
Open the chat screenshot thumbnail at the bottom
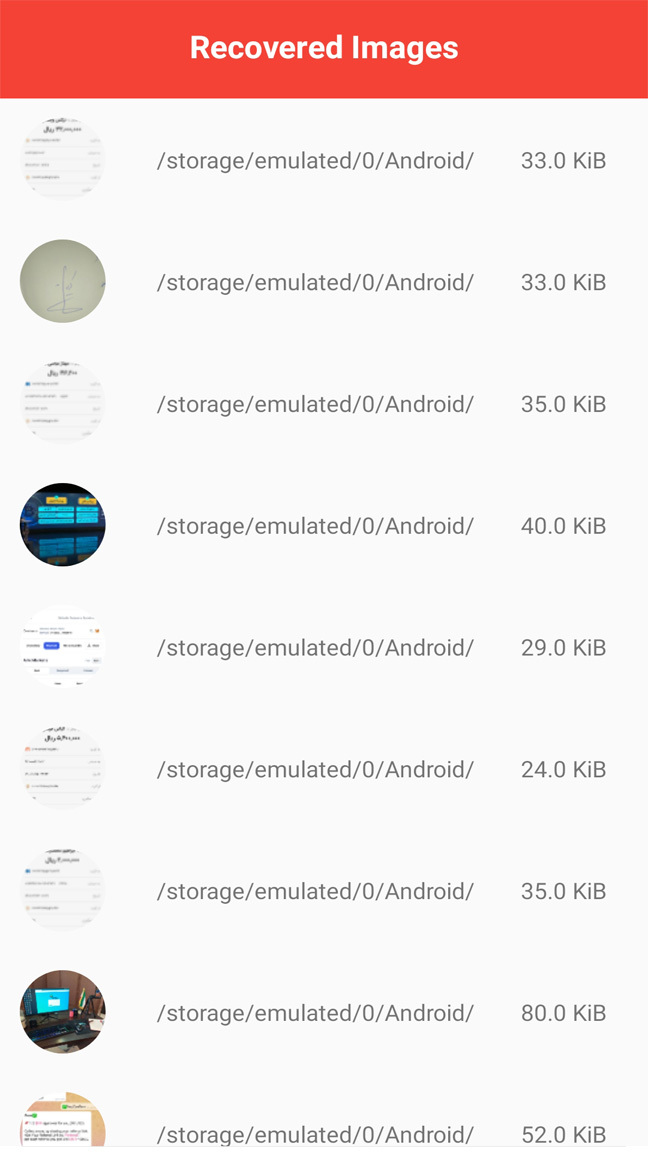pos(62,1120)
